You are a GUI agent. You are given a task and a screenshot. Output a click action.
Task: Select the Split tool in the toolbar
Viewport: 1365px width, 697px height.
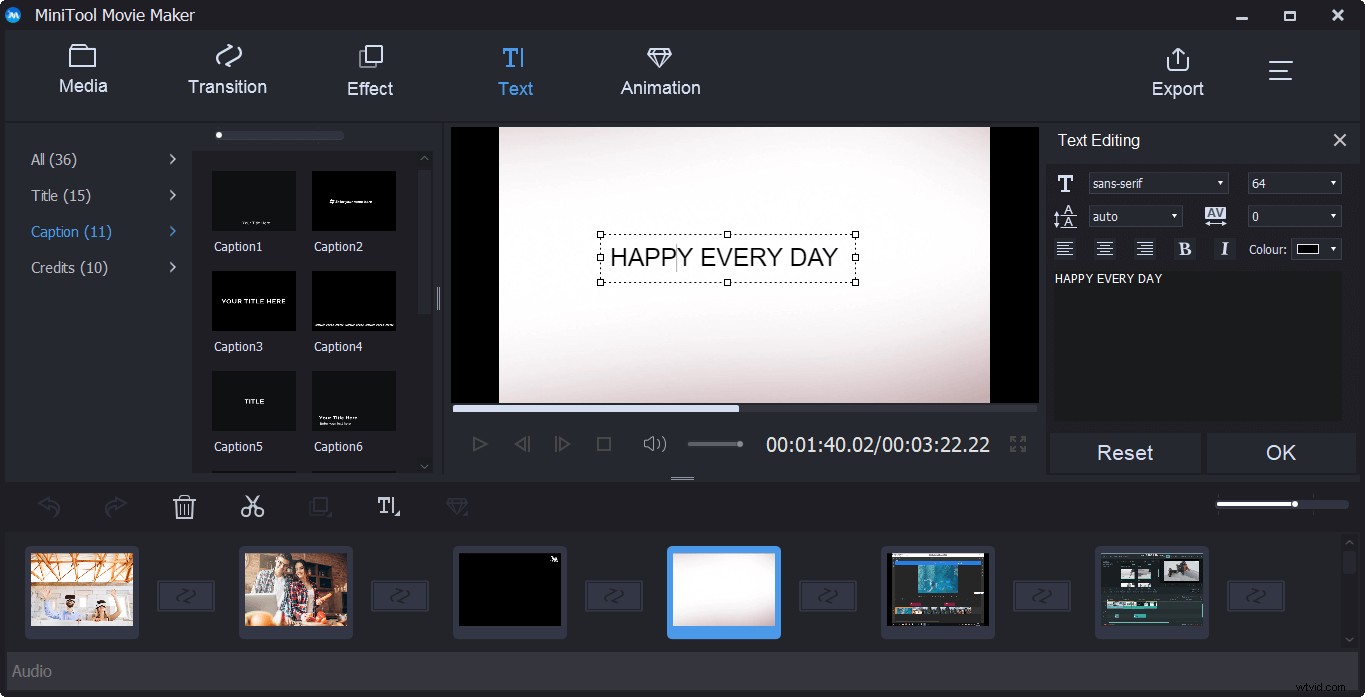click(x=252, y=507)
